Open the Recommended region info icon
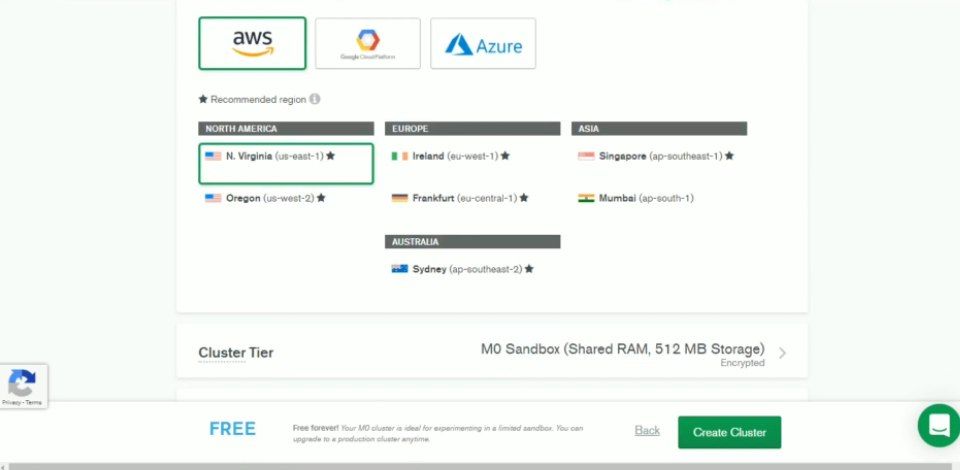This screenshot has width=960, height=470. coord(315,99)
